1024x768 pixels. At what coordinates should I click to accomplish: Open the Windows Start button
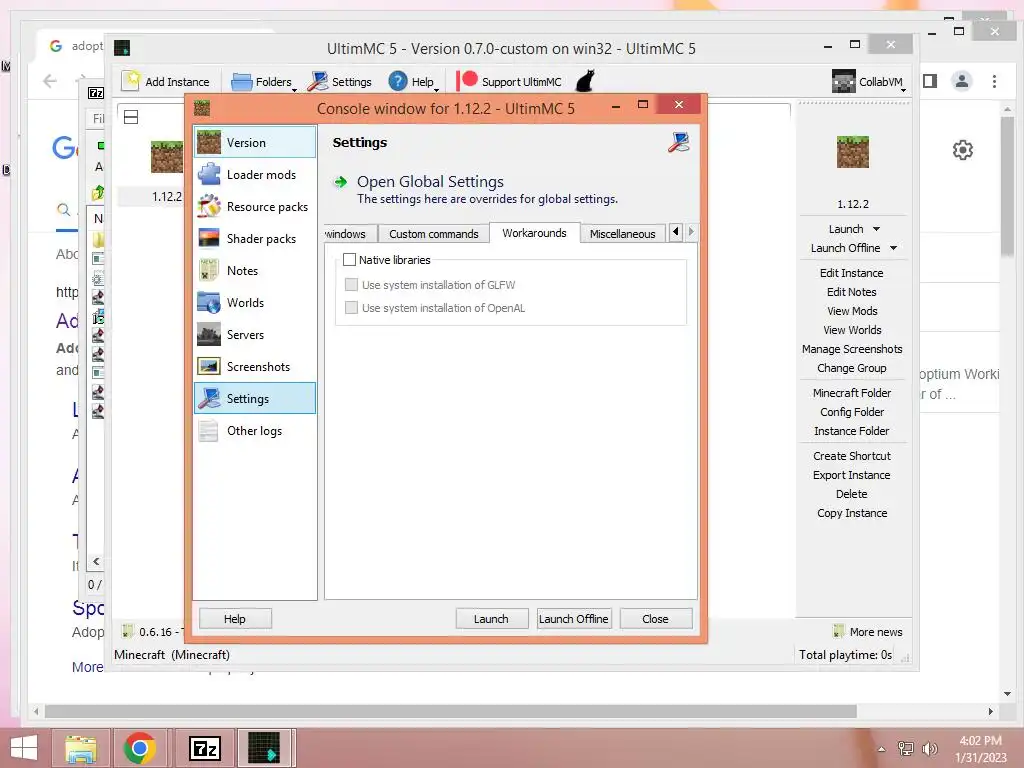(x=24, y=748)
